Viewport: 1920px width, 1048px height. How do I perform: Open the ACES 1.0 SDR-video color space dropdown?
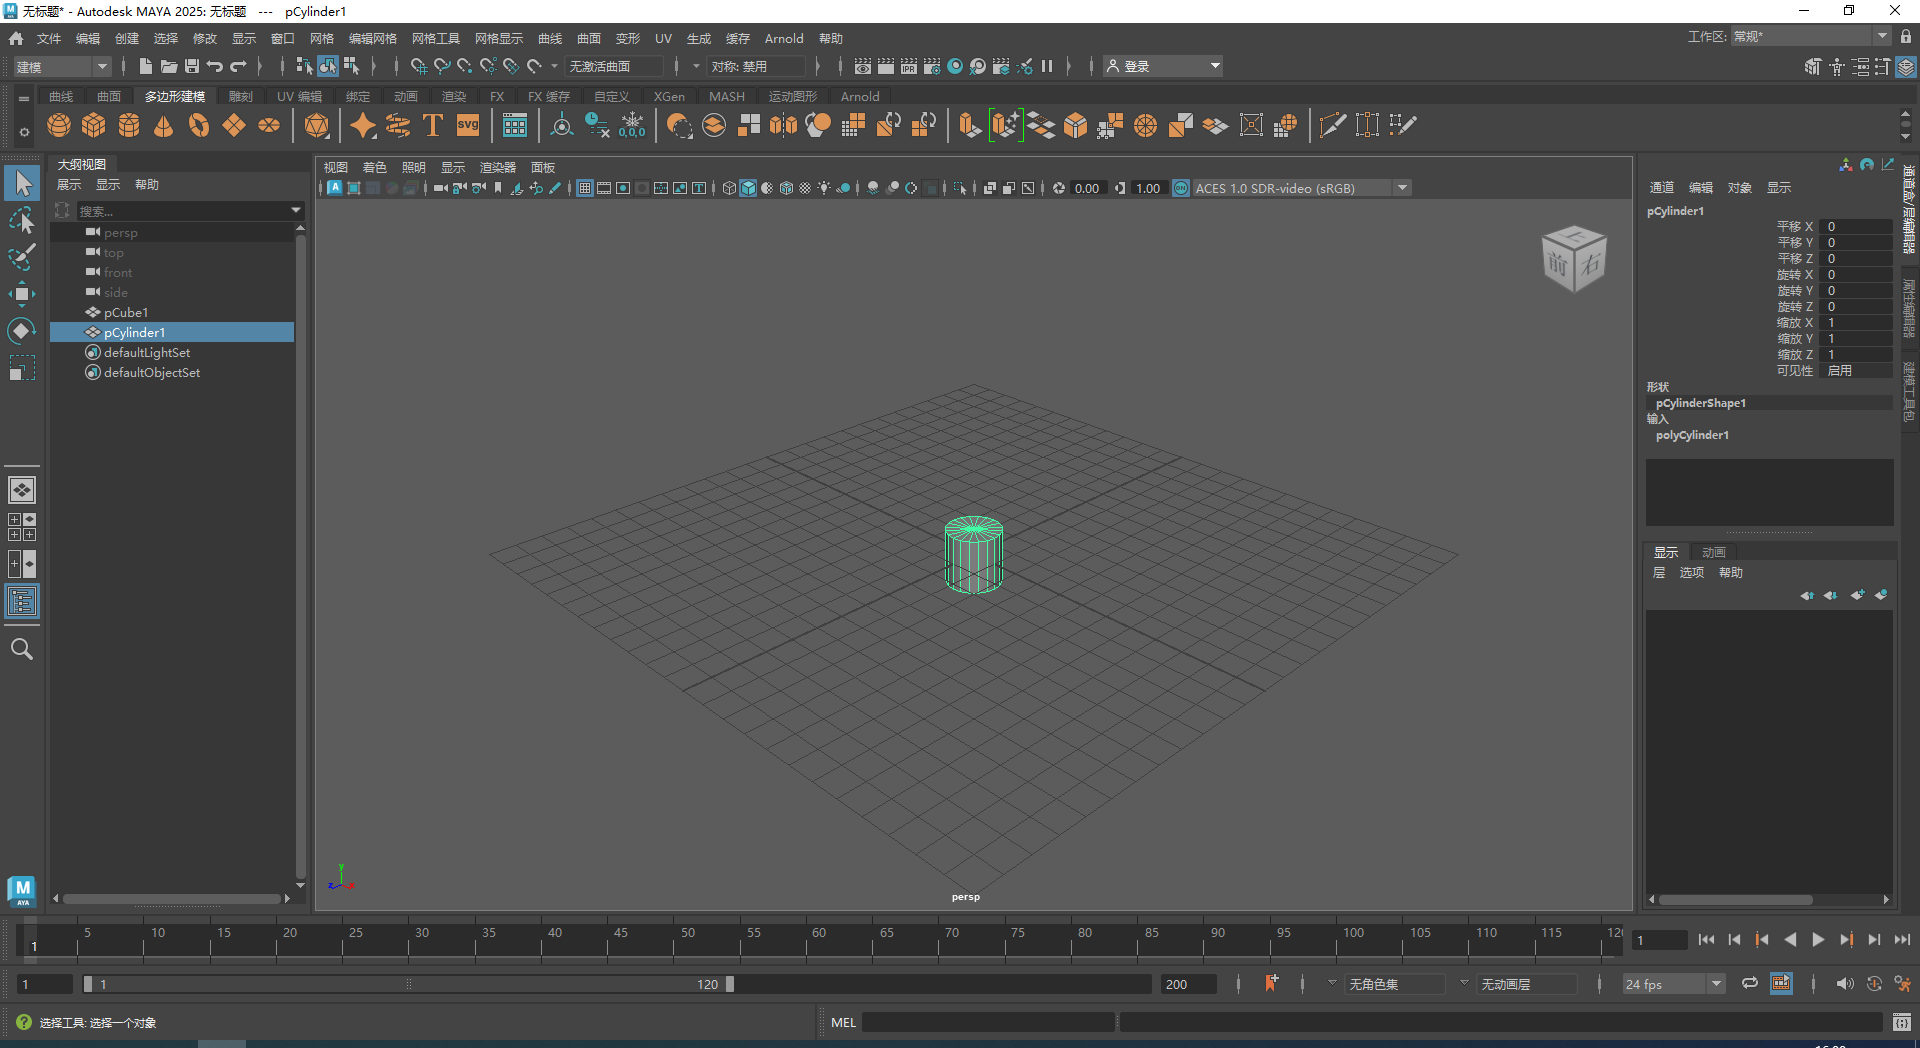click(x=1402, y=188)
